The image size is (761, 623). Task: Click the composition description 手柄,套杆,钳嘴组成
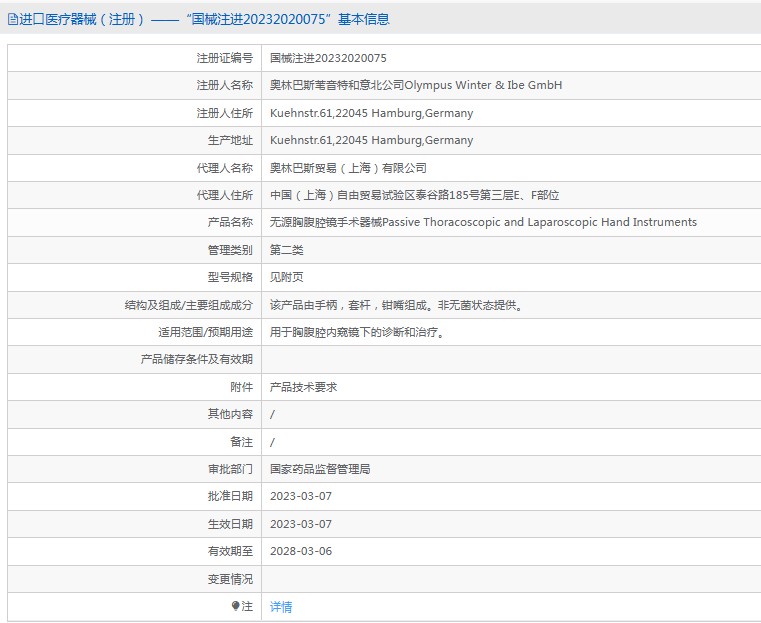point(396,305)
